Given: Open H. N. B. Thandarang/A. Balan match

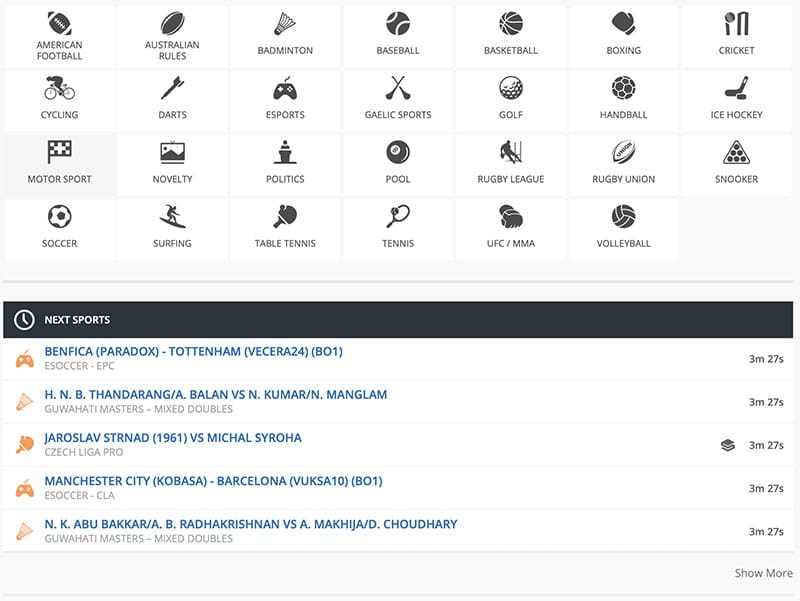Looking at the screenshot, I should (216, 394).
